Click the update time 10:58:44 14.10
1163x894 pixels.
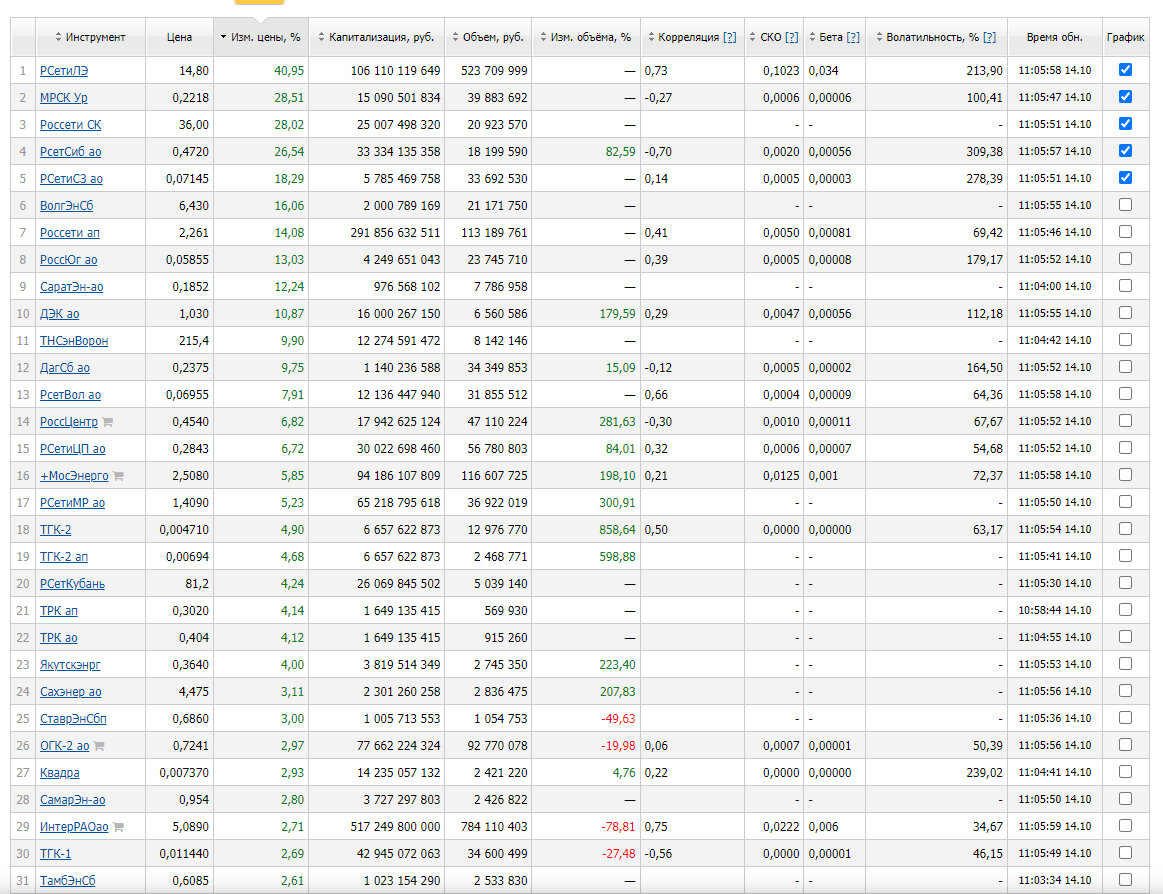coord(1055,611)
